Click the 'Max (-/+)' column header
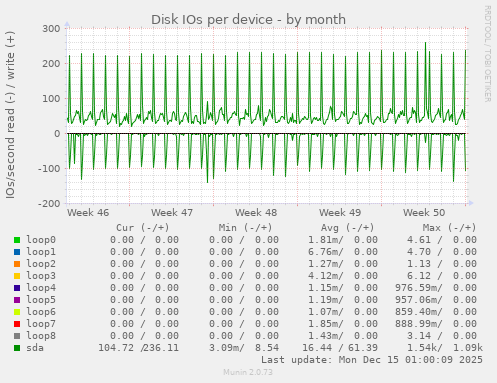 click(x=450, y=228)
